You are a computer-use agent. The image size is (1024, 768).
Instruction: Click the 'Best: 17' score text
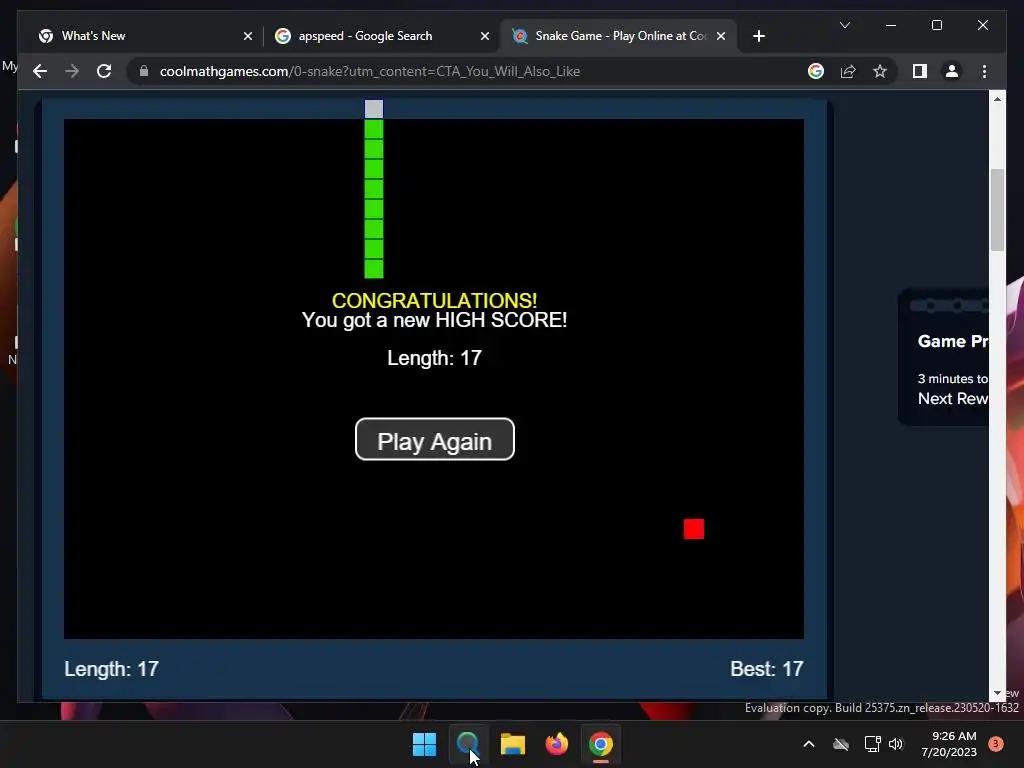coord(766,669)
